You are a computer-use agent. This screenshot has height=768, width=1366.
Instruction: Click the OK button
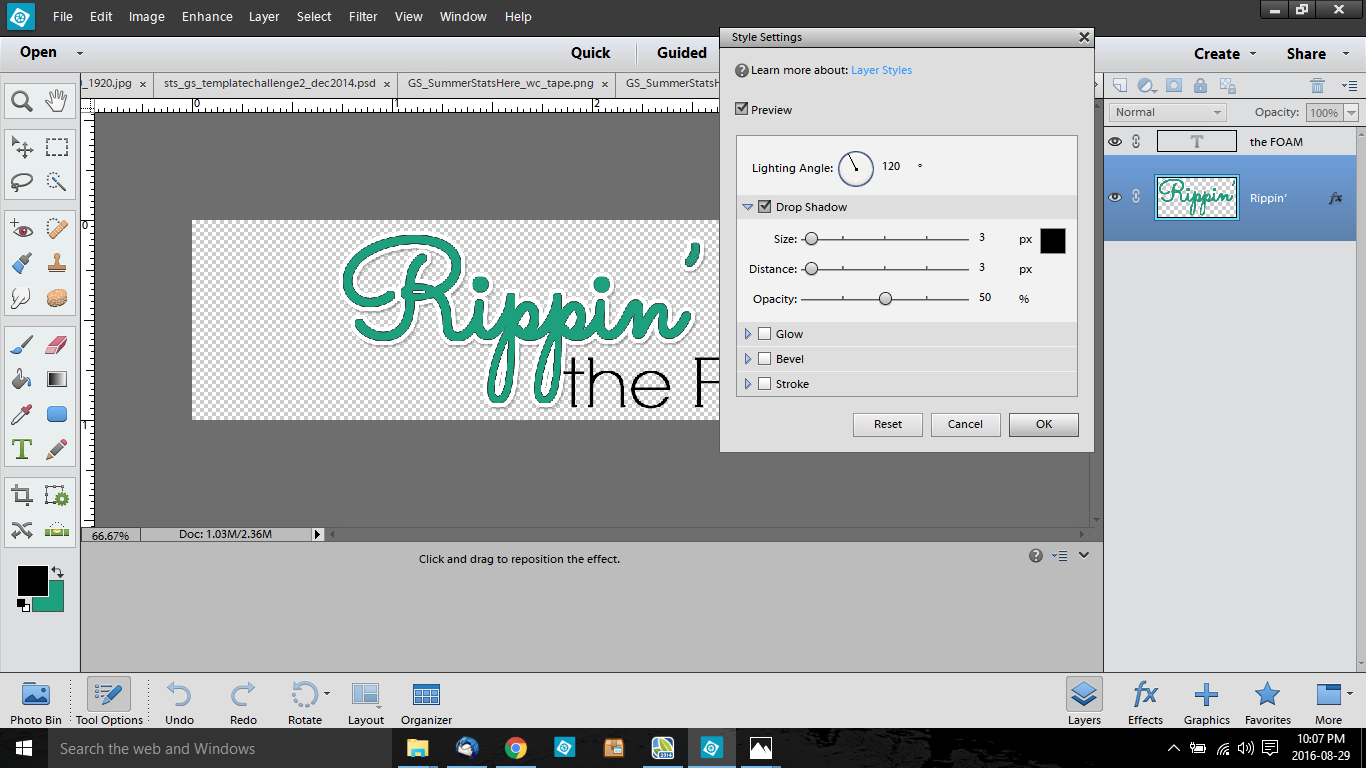click(x=1043, y=424)
